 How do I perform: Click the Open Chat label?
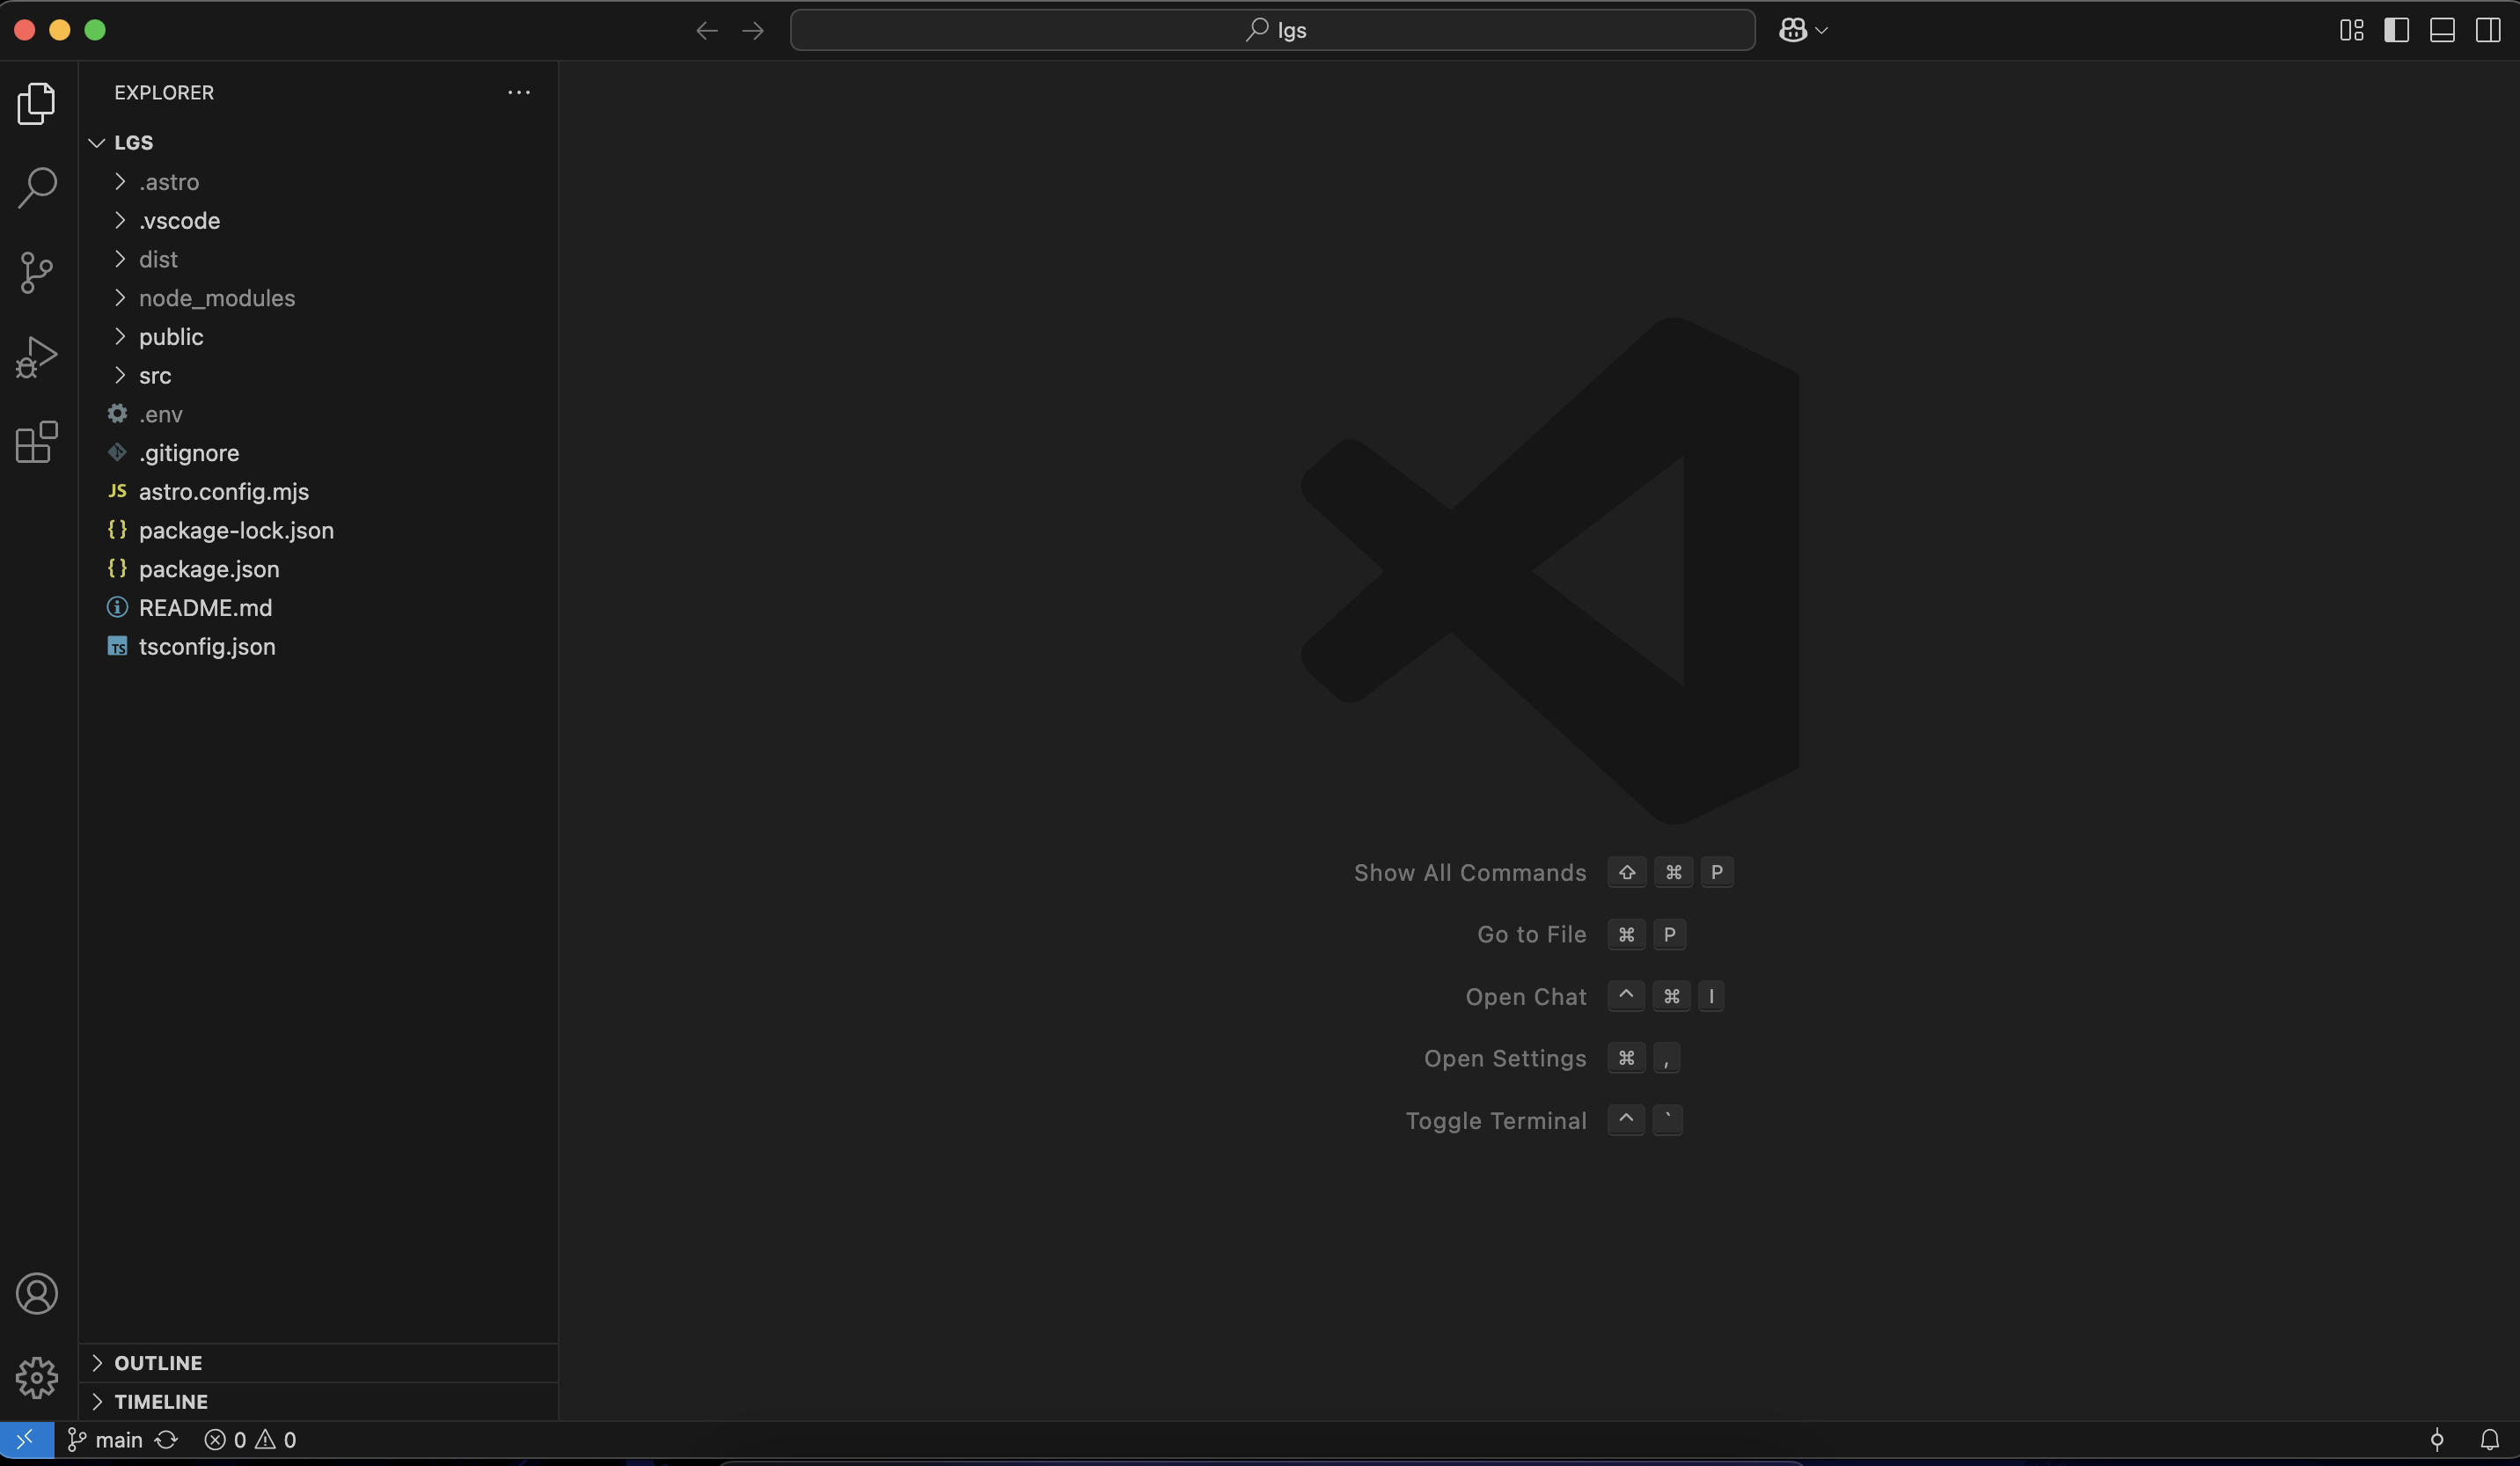[1526, 996]
